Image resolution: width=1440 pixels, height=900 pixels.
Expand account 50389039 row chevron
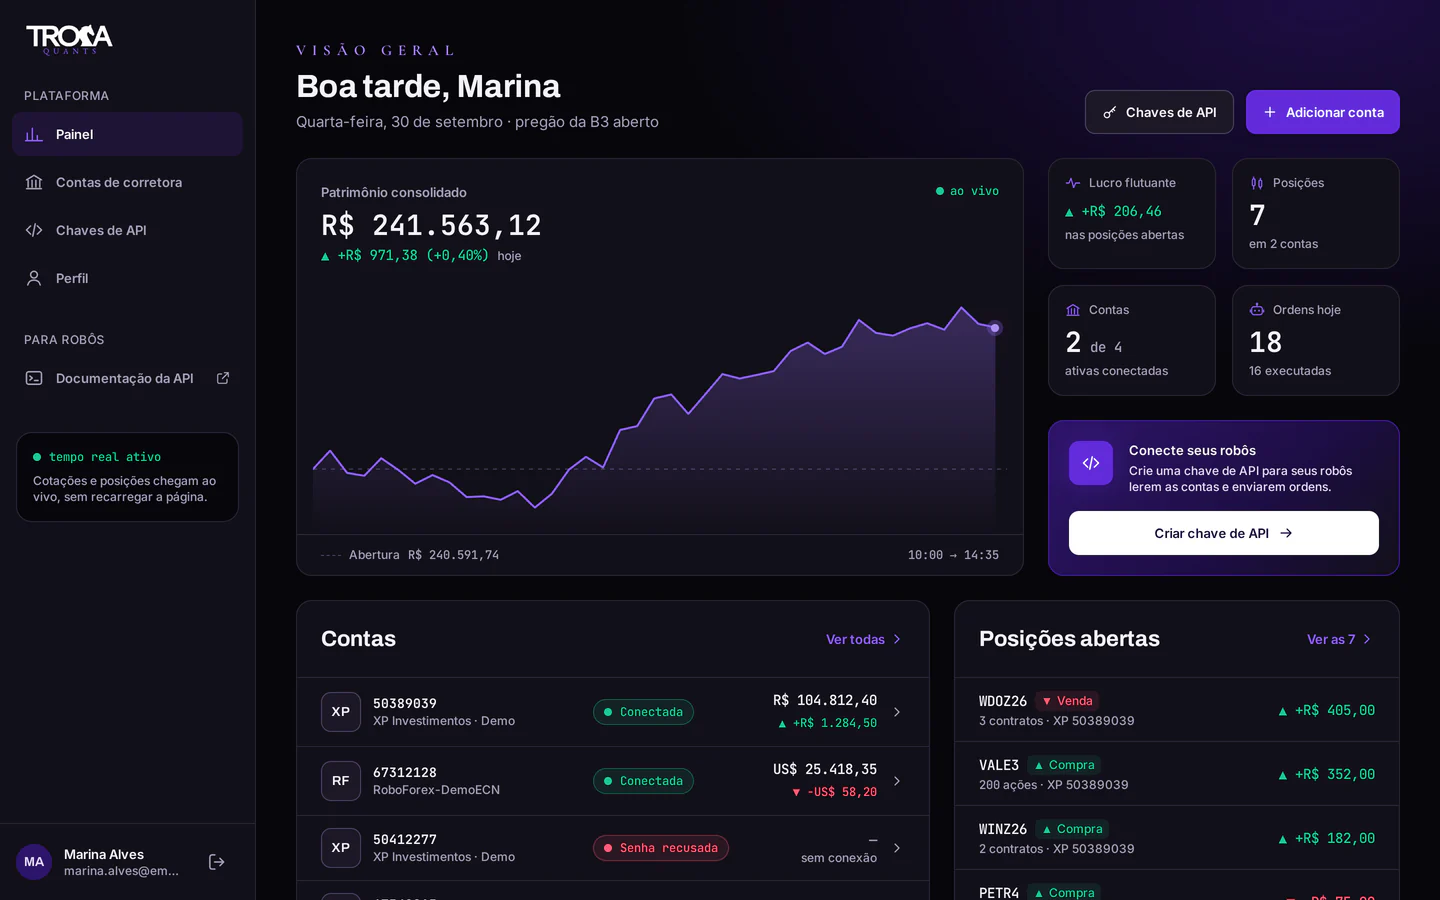coord(897,712)
